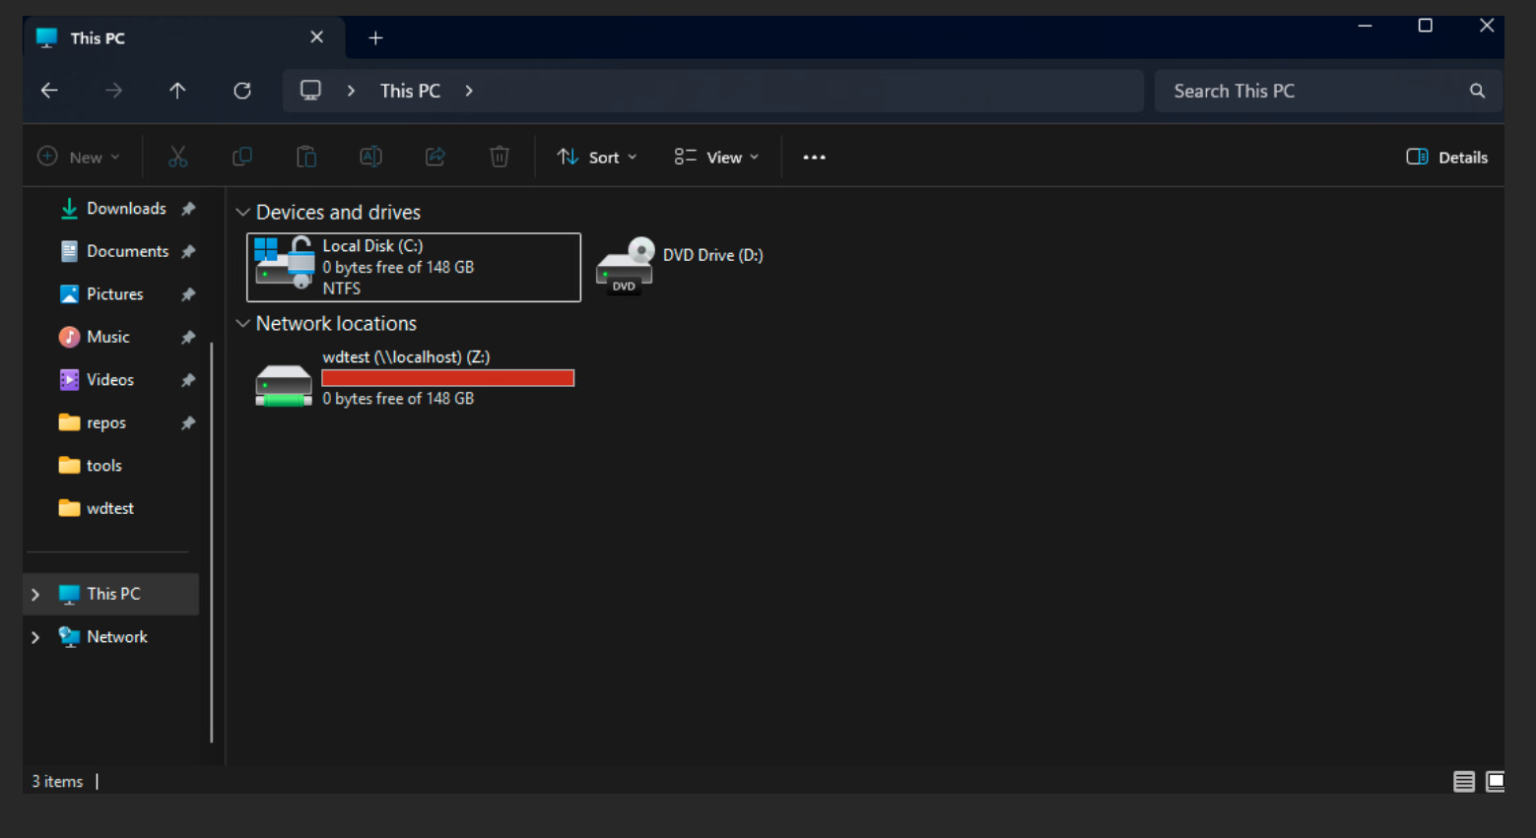Expand This PC in navigation pane
The image size is (1536, 838).
point(36,595)
